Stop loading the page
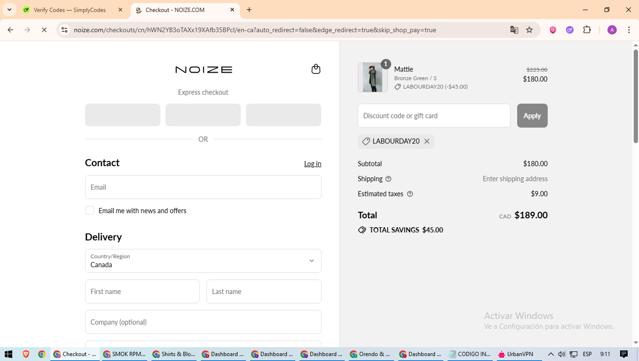 (44, 30)
